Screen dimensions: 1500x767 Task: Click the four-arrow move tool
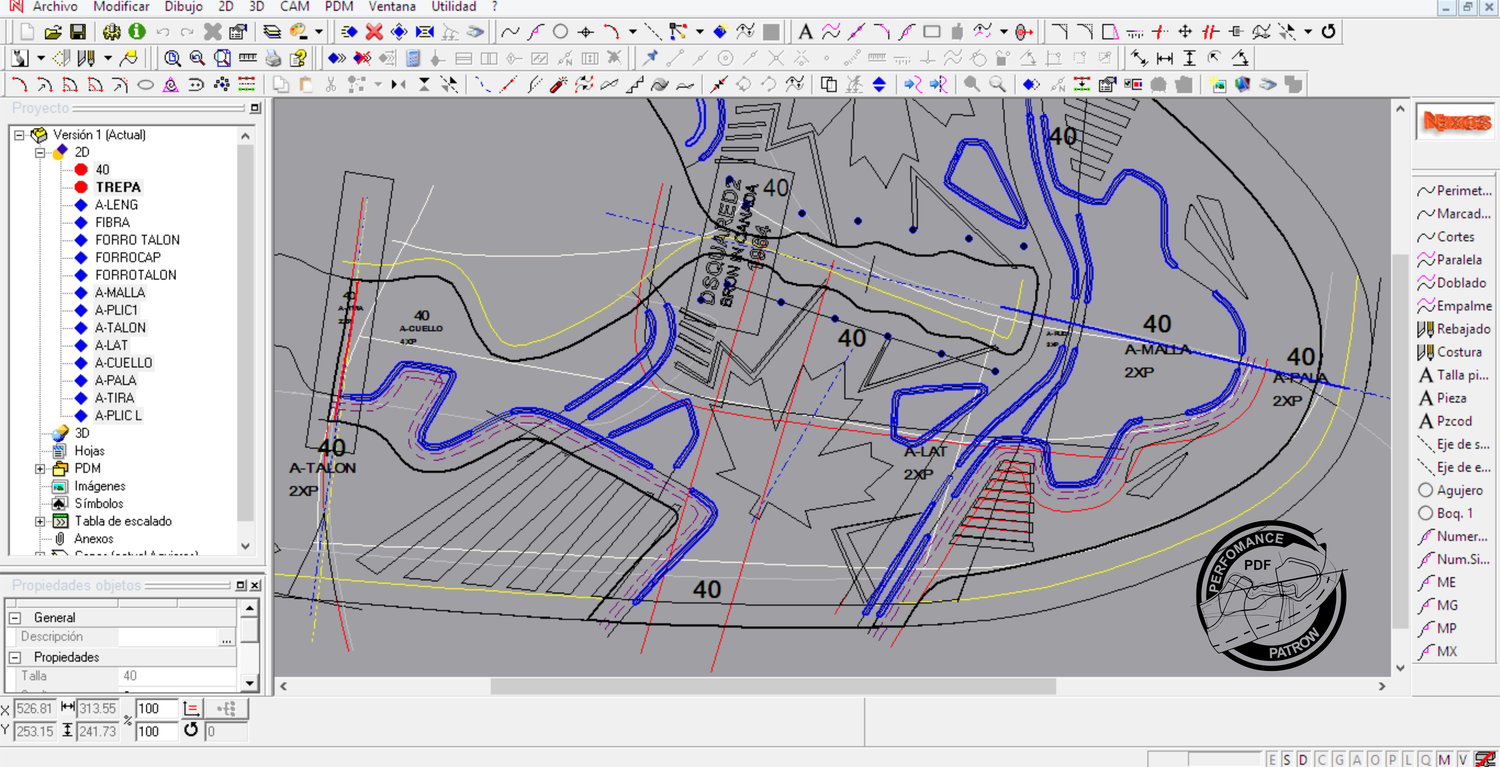click(1184, 32)
